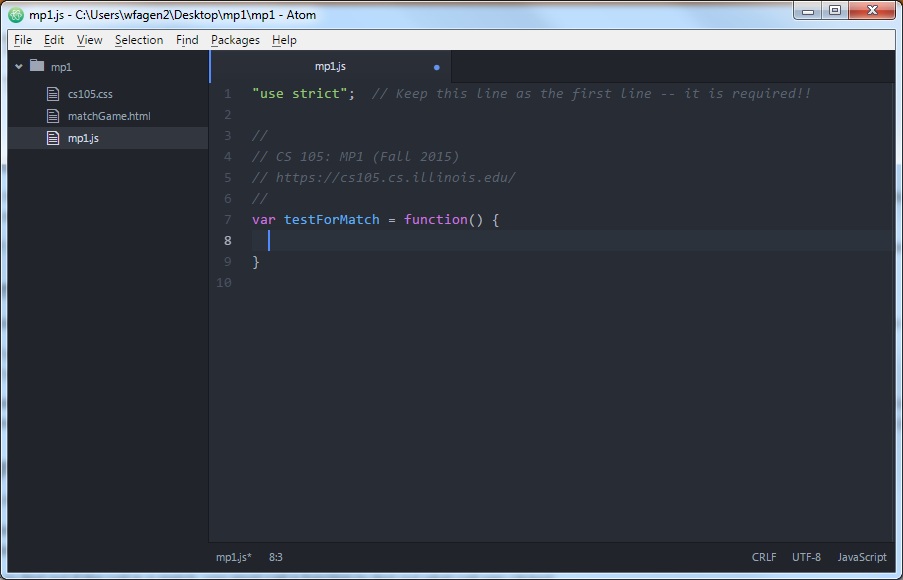Screen dimensions: 903x580
Task: Click the file icon next to cs105.css
Action: point(53,94)
